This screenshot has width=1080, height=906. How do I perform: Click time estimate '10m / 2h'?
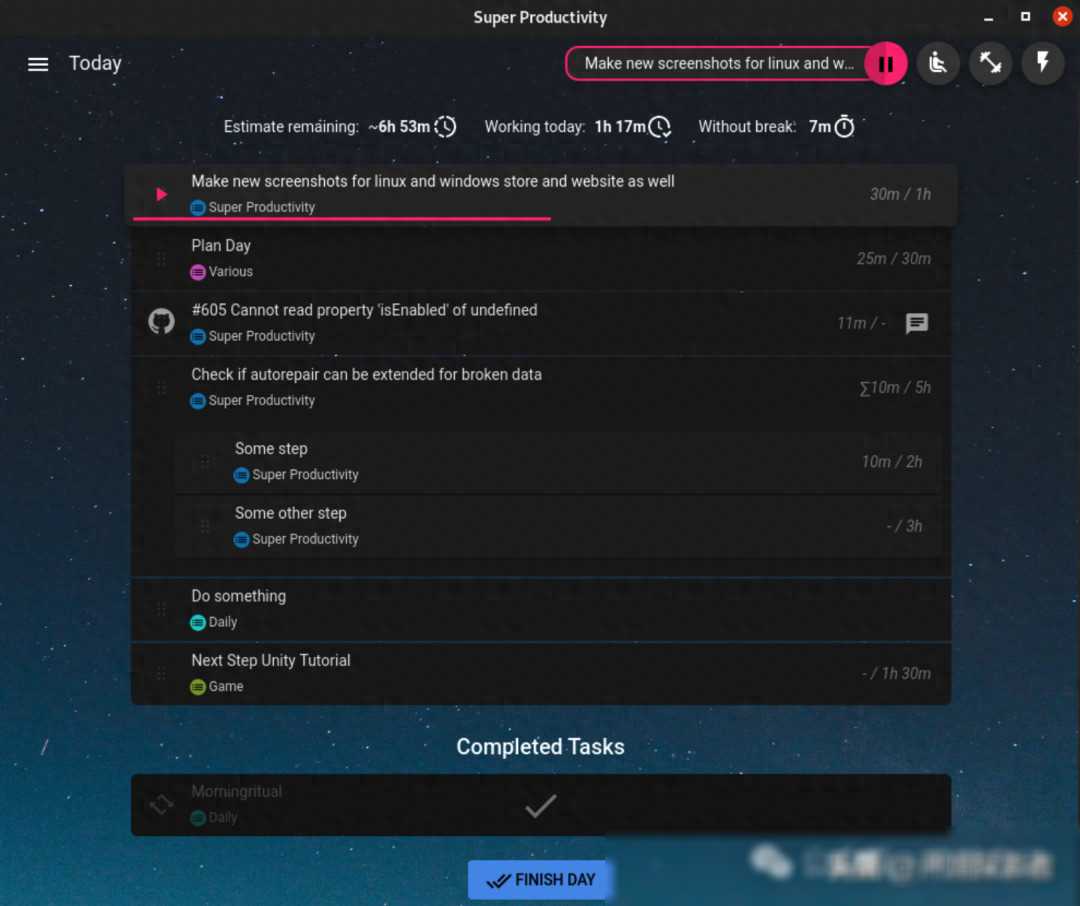pyautogui.click(x=892, y=462)
